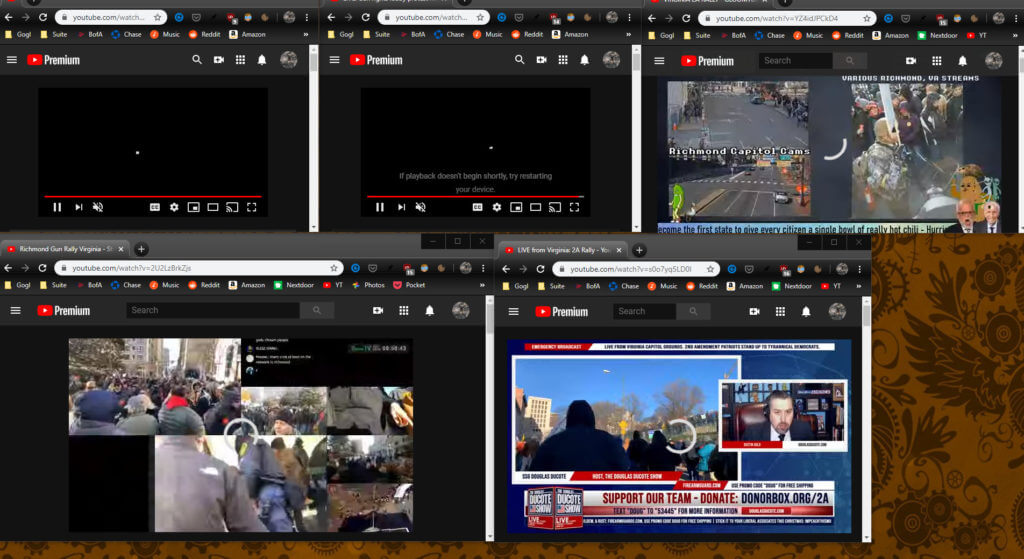The width and height of the screenshot is (1024, 559).
Task: Click YouTube Premium logo in top-middle window
Action: click(376, 59)
